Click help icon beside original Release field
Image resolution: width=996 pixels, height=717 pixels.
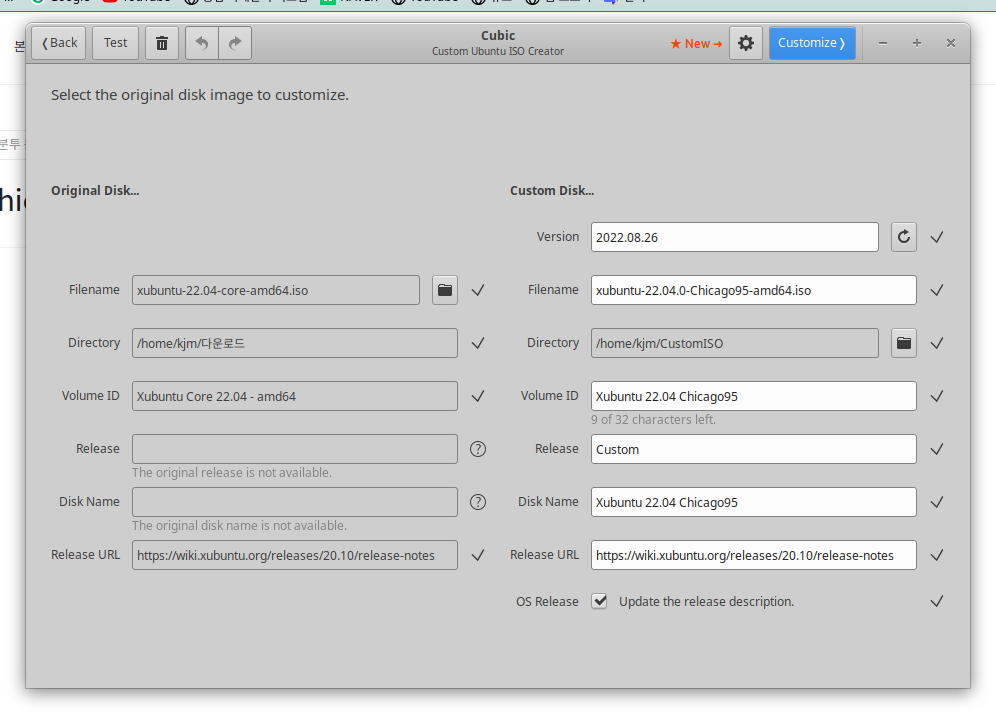pos(478,450)
